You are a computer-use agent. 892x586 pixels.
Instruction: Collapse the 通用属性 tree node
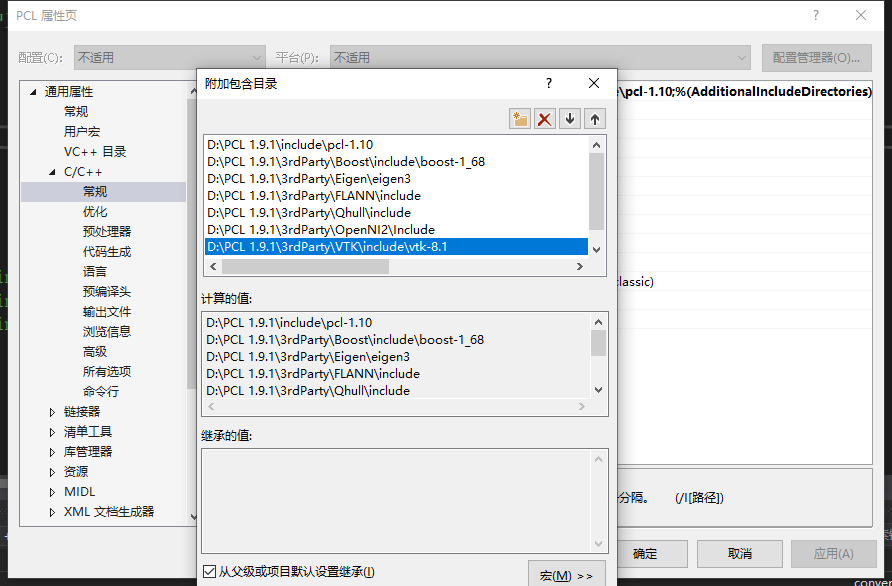[33, 92]
